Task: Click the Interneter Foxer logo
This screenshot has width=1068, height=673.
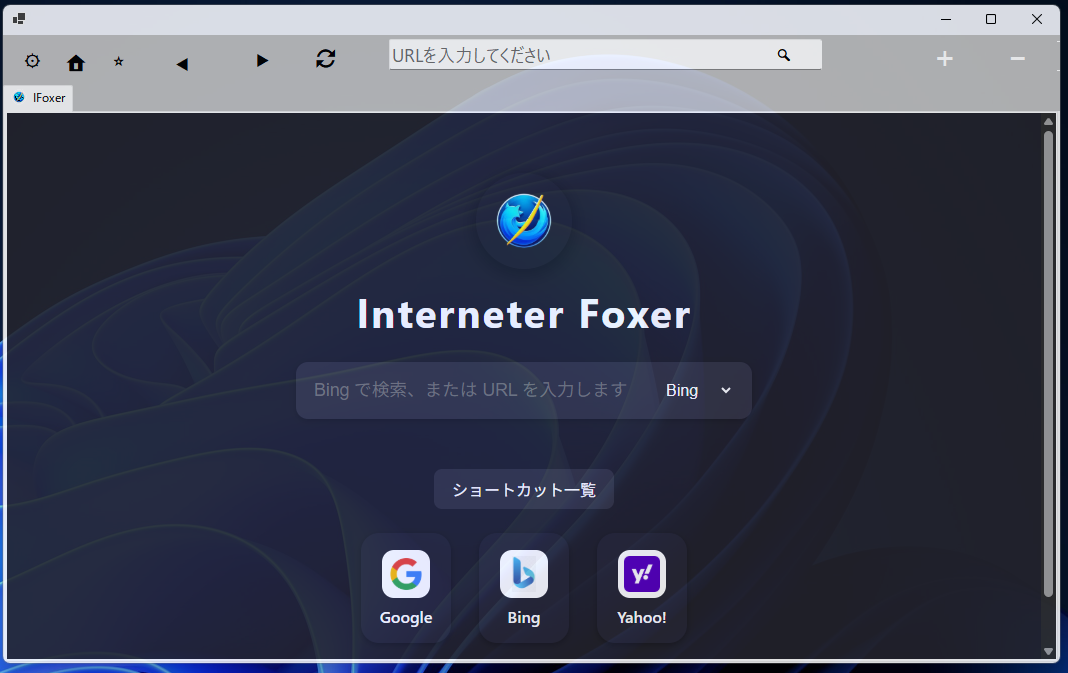Action: 523,220
